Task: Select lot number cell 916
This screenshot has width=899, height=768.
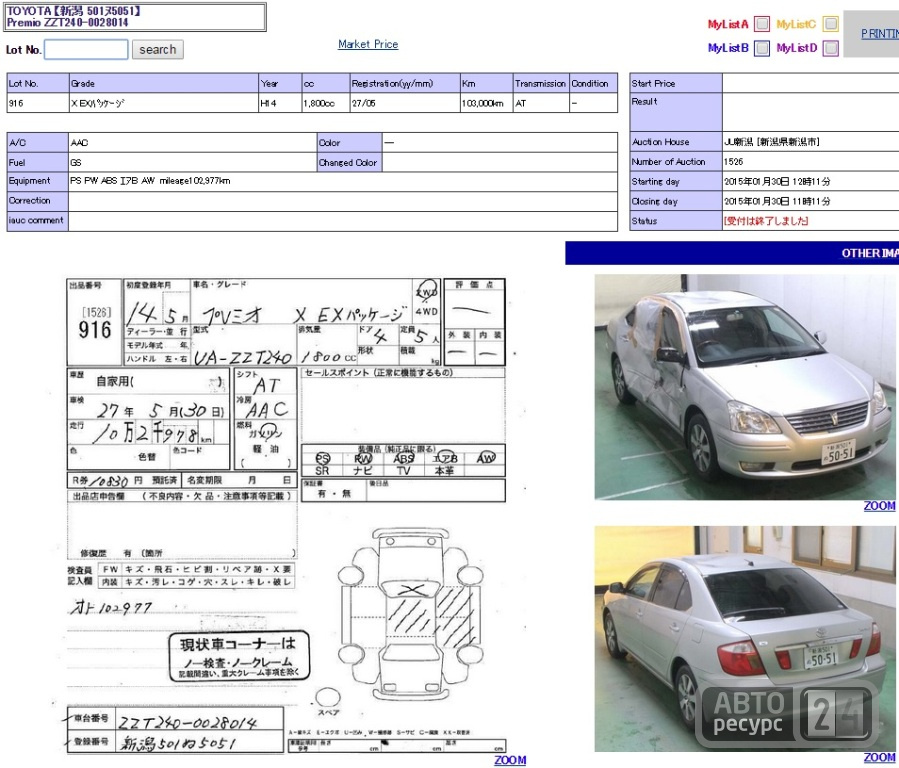Action: click(38, 103)
